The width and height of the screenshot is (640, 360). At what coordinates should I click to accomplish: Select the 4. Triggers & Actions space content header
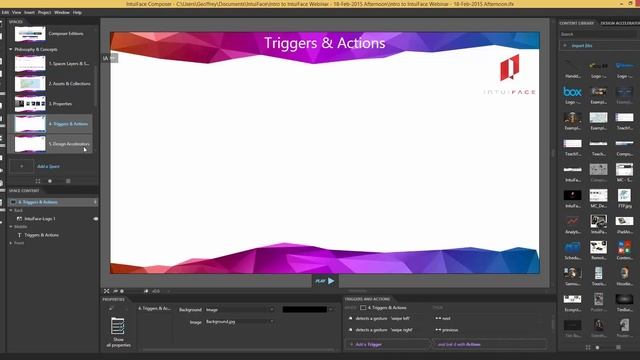click(53, 202)
